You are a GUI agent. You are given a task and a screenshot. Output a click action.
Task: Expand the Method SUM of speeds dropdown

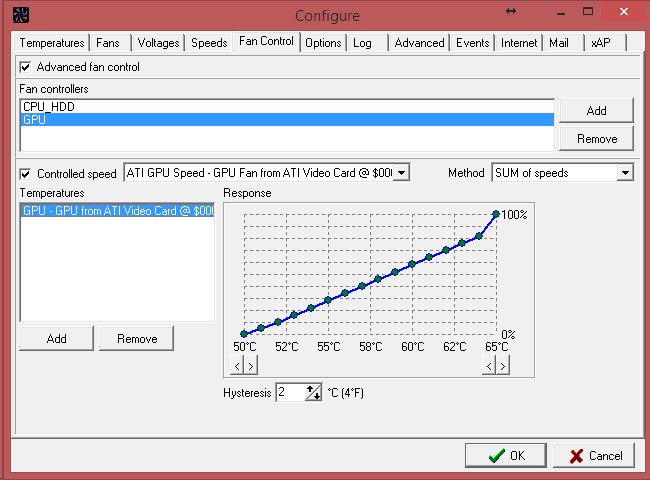[x=625, y=173]
